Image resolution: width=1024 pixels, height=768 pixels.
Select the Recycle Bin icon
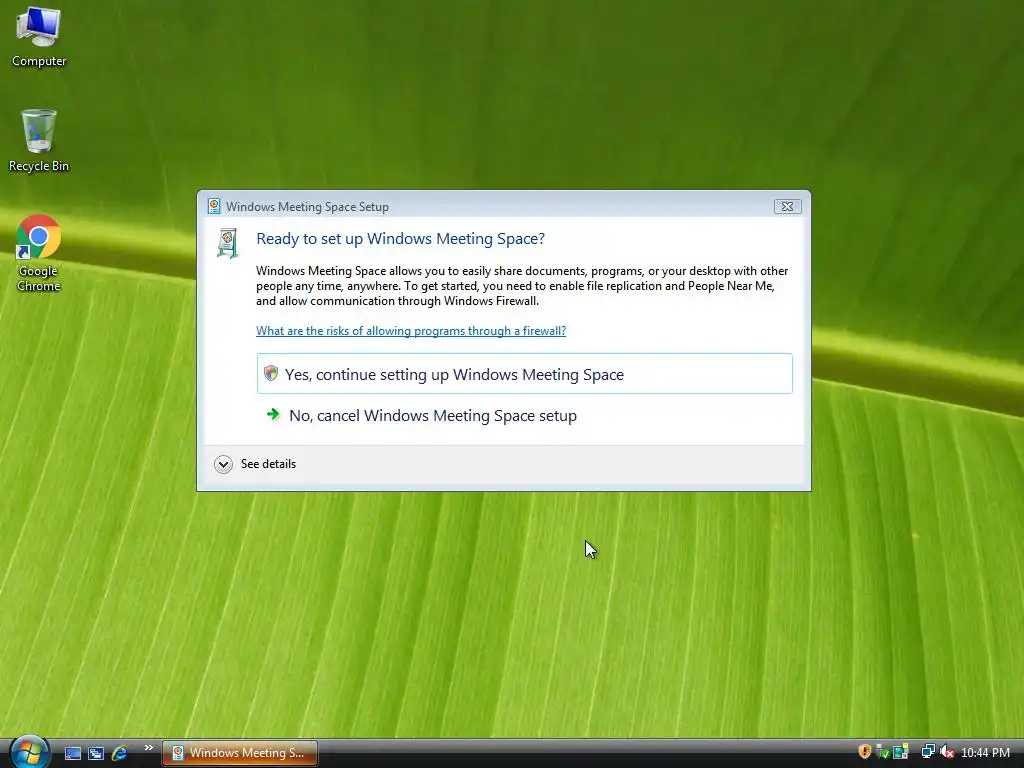coord(39,140)
